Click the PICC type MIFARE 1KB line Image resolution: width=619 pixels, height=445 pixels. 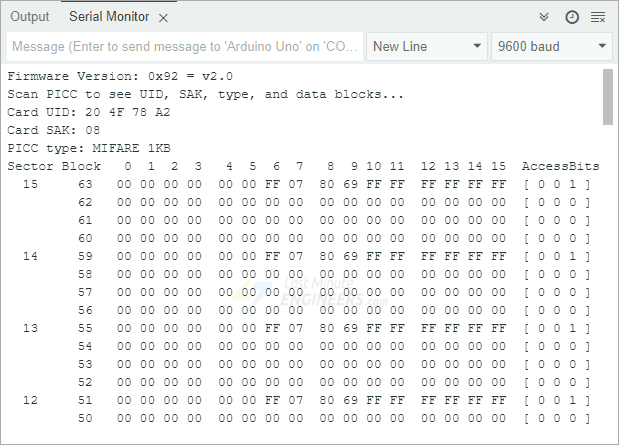click(x=89, y=148)
